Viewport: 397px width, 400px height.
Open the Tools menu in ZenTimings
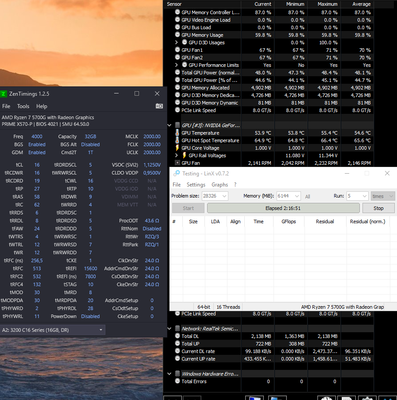click(23, 106)
